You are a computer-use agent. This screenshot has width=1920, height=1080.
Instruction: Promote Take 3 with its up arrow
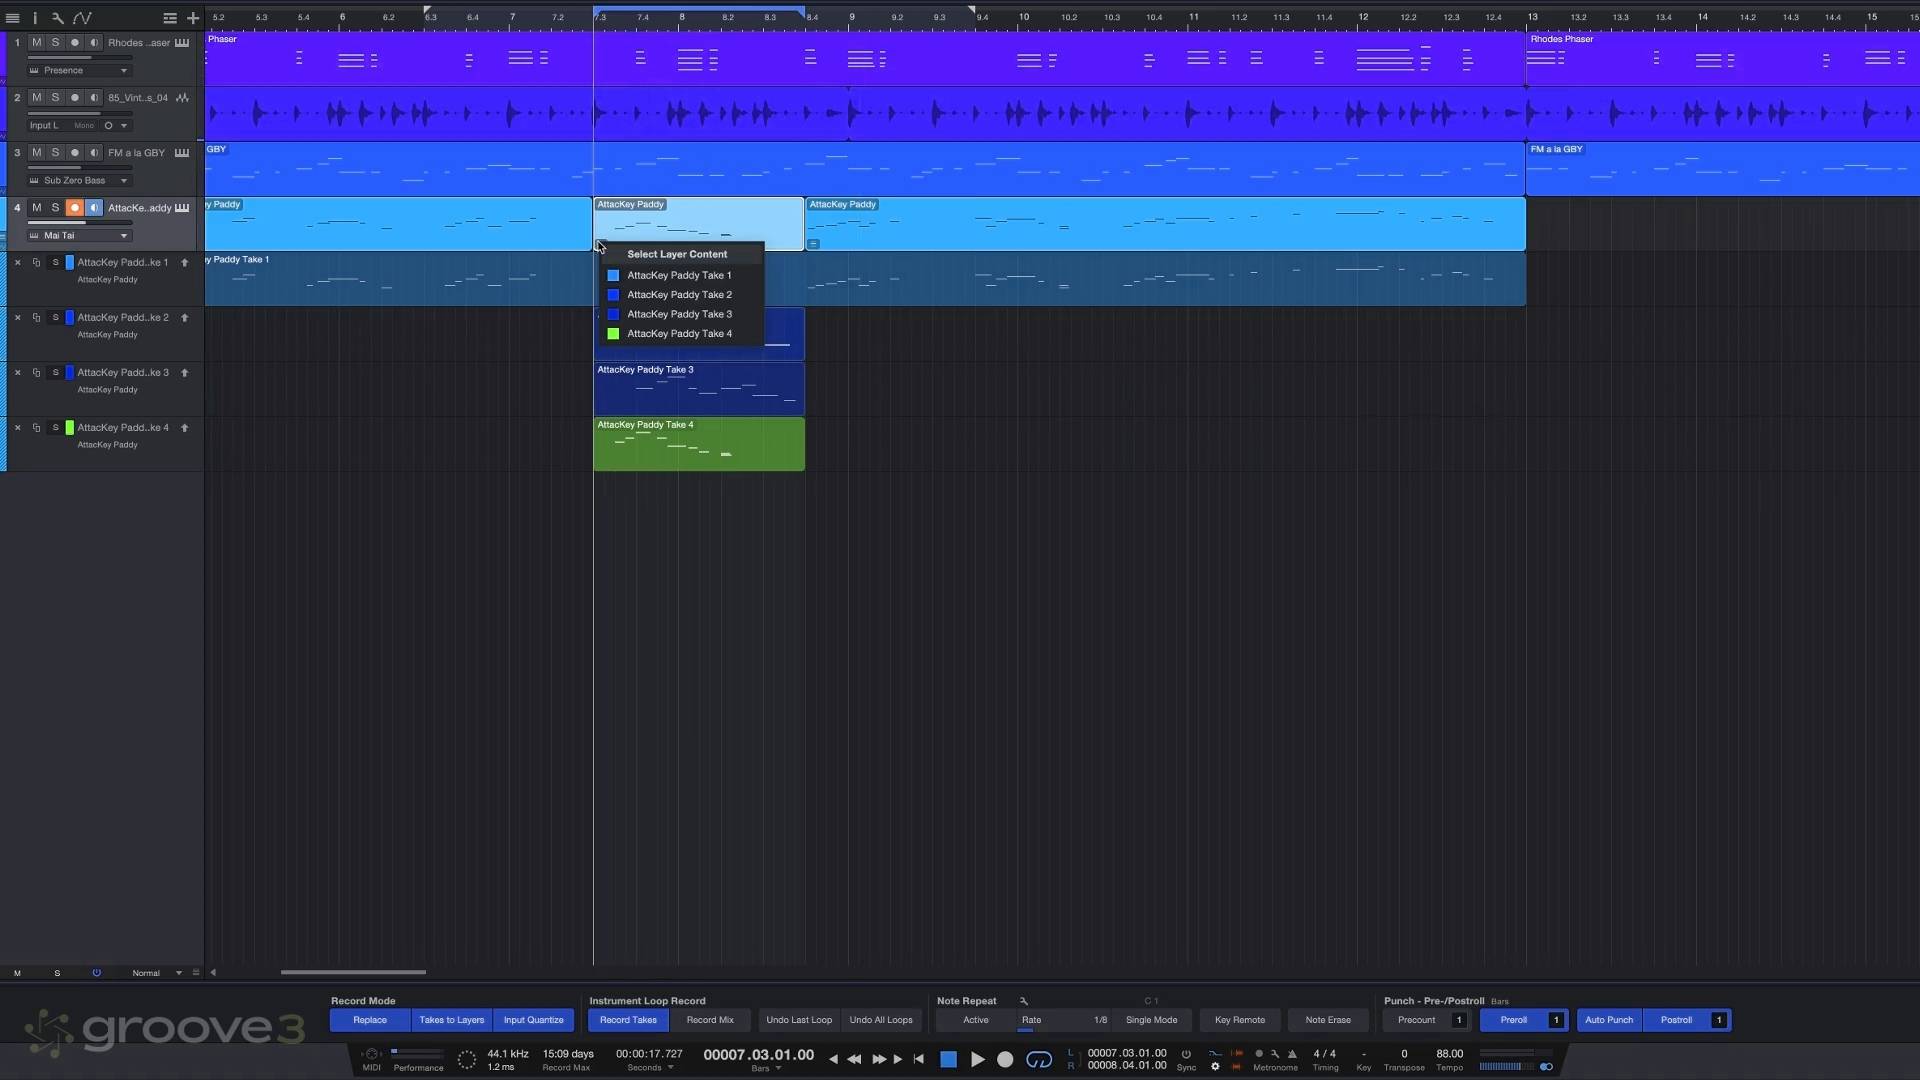tap(184, 373)
